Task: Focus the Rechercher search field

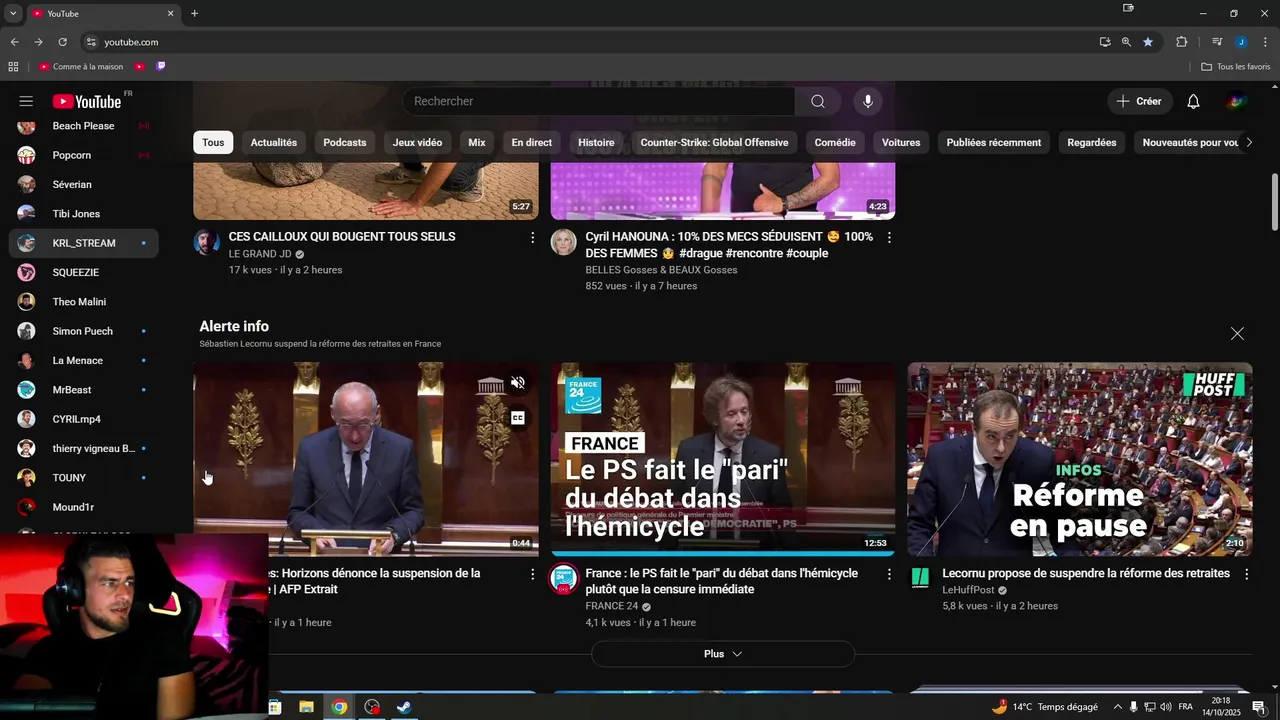Action: 599,101
